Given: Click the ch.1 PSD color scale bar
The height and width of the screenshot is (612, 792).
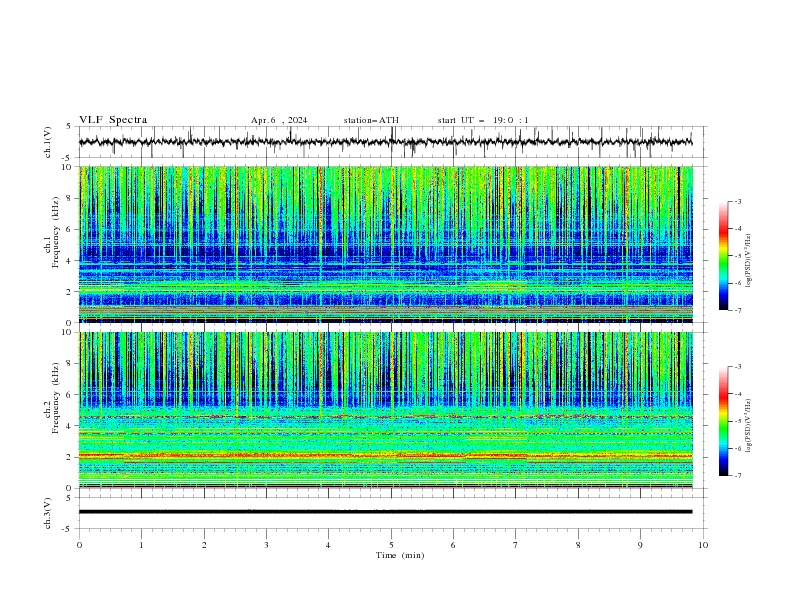Looking at the screenshot, I should click(x=723, y=256).
